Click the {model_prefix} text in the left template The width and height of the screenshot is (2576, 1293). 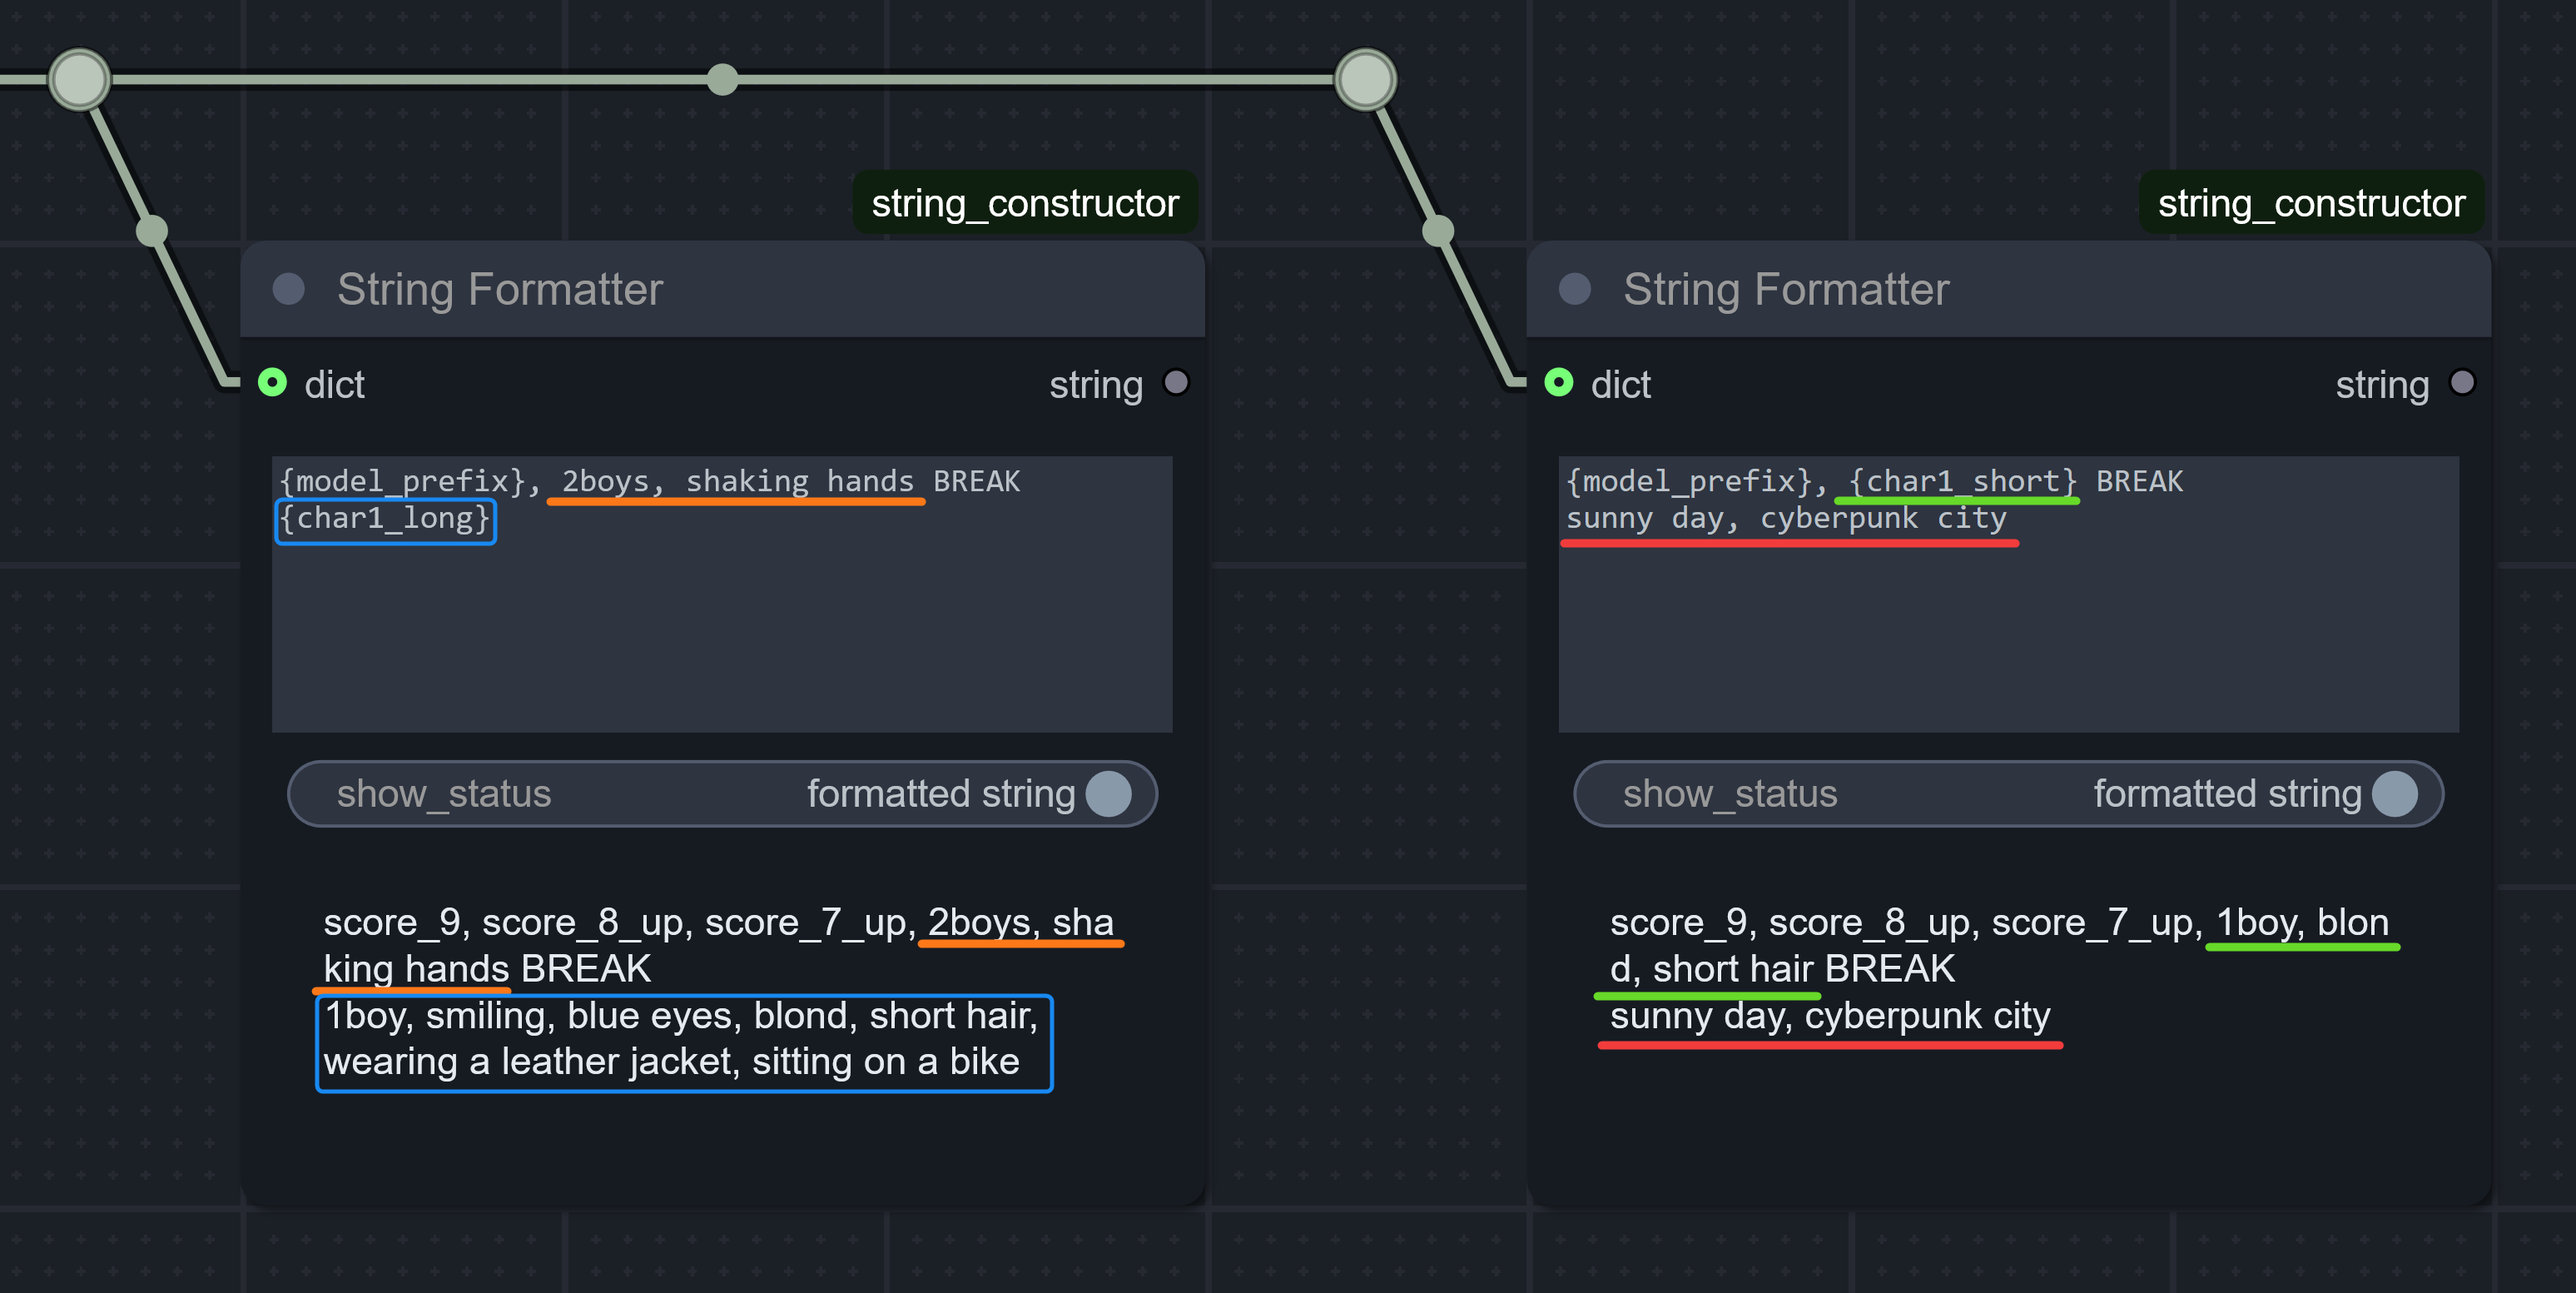403,482
